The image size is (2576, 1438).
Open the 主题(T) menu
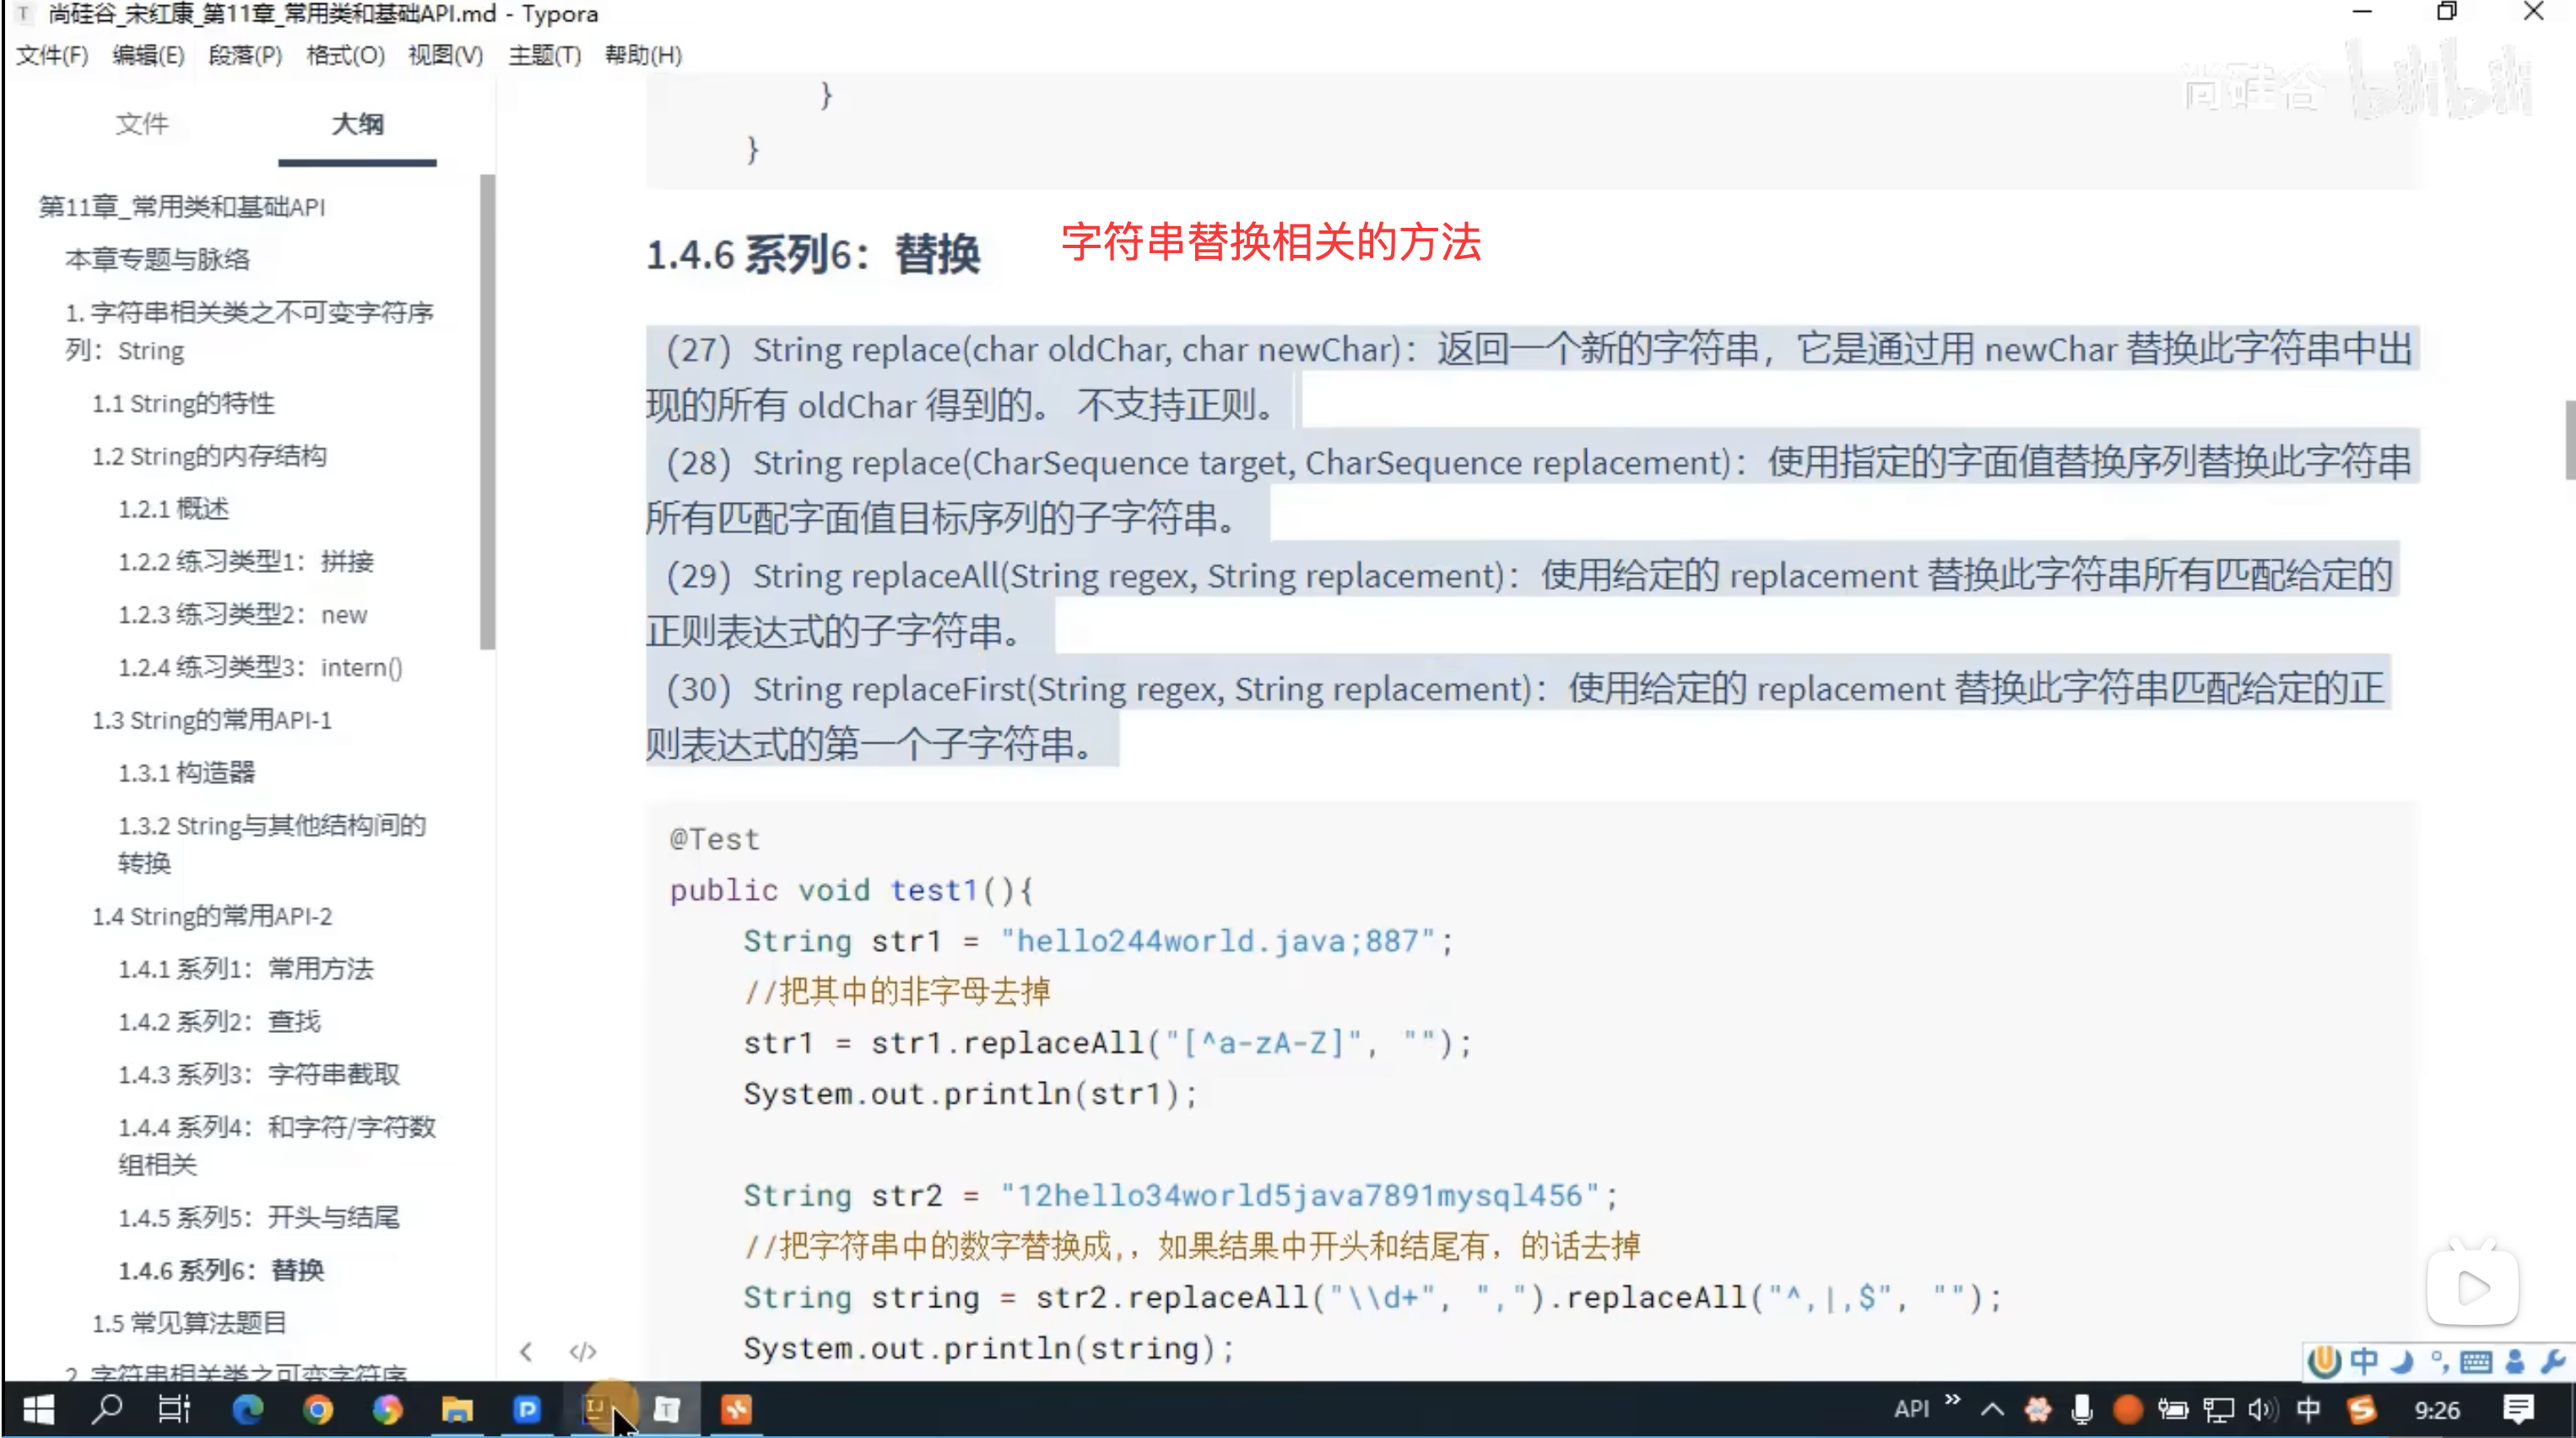tap(544, 55)
